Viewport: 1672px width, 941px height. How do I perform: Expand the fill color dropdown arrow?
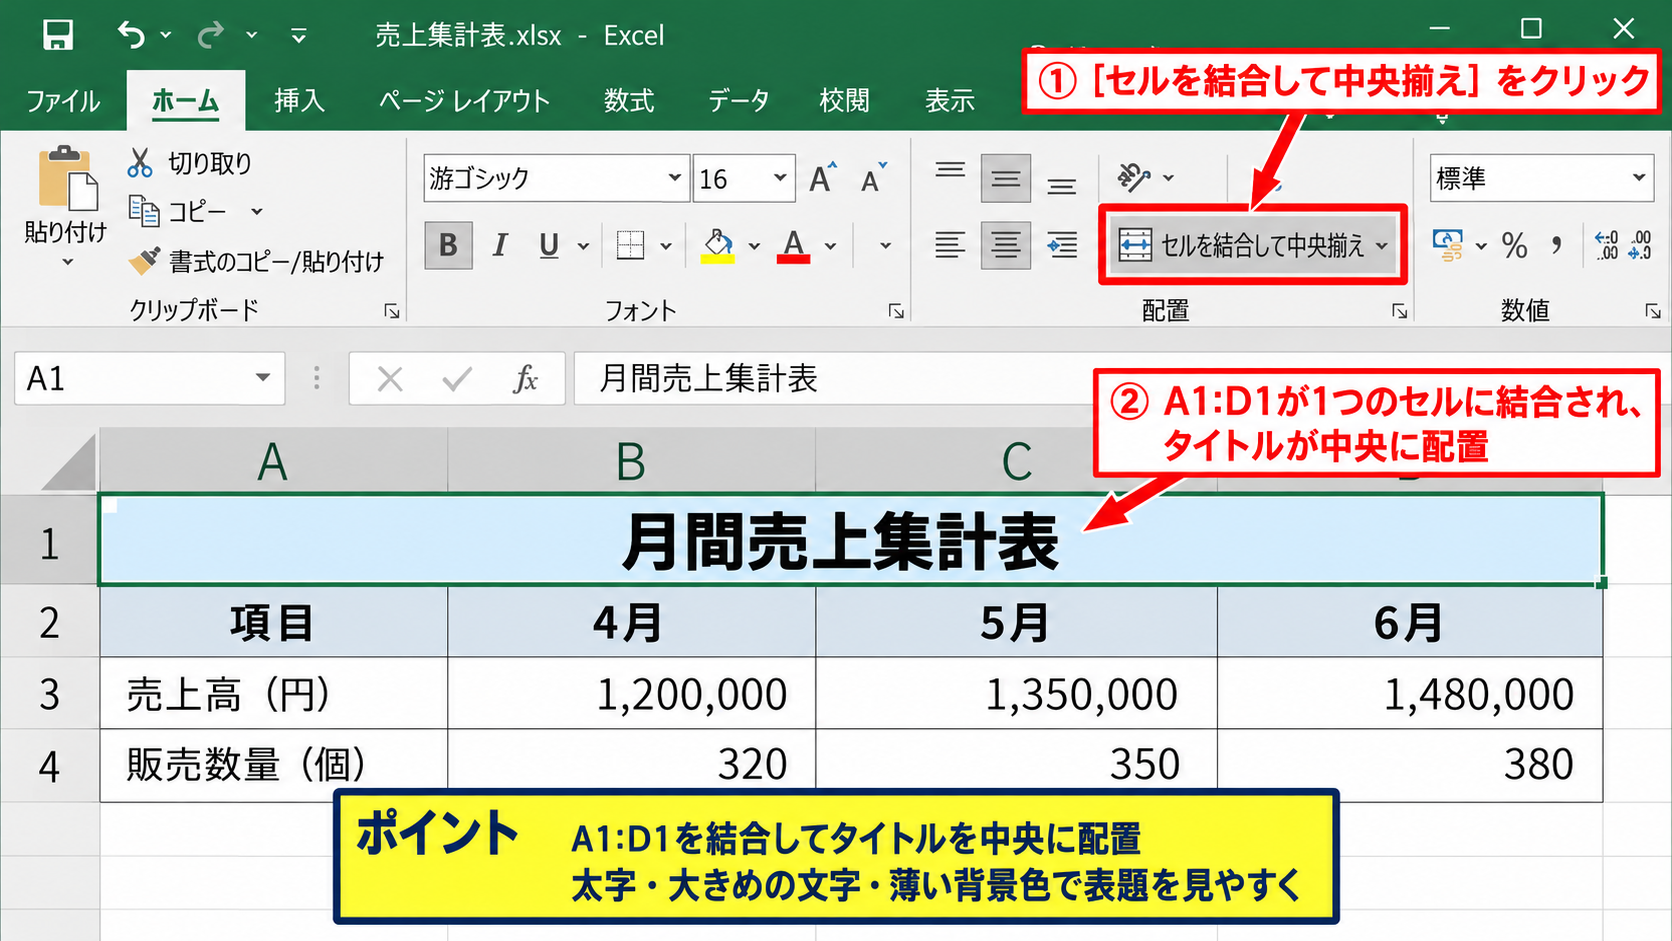[754, 246]
